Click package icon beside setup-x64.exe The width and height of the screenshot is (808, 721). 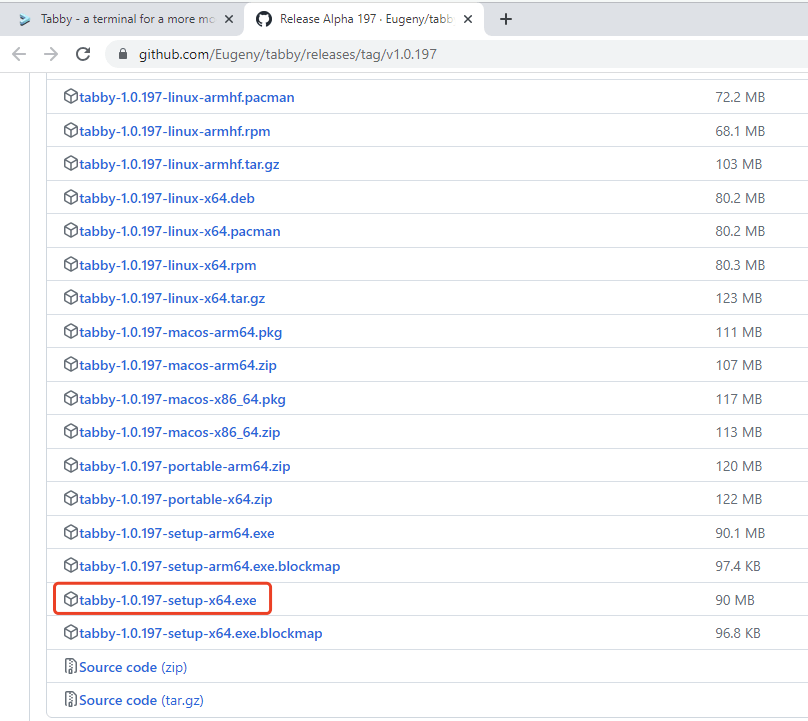click(x=71, y=599)
